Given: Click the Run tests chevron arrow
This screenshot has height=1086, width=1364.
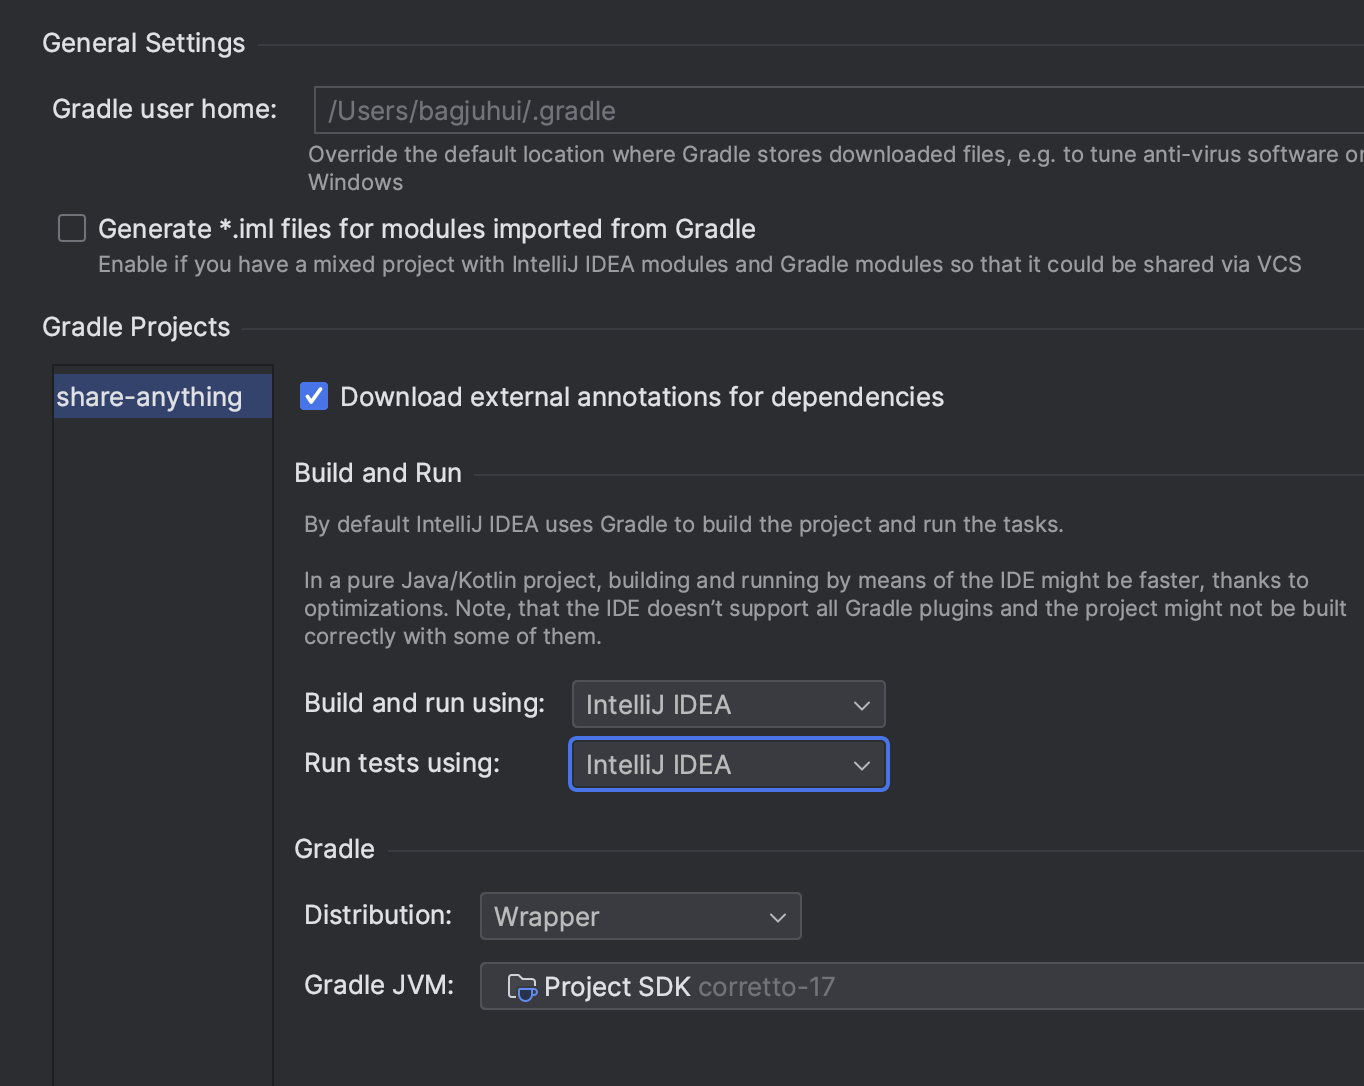Looking at the screenshot, I should click(x=861, y=766).
